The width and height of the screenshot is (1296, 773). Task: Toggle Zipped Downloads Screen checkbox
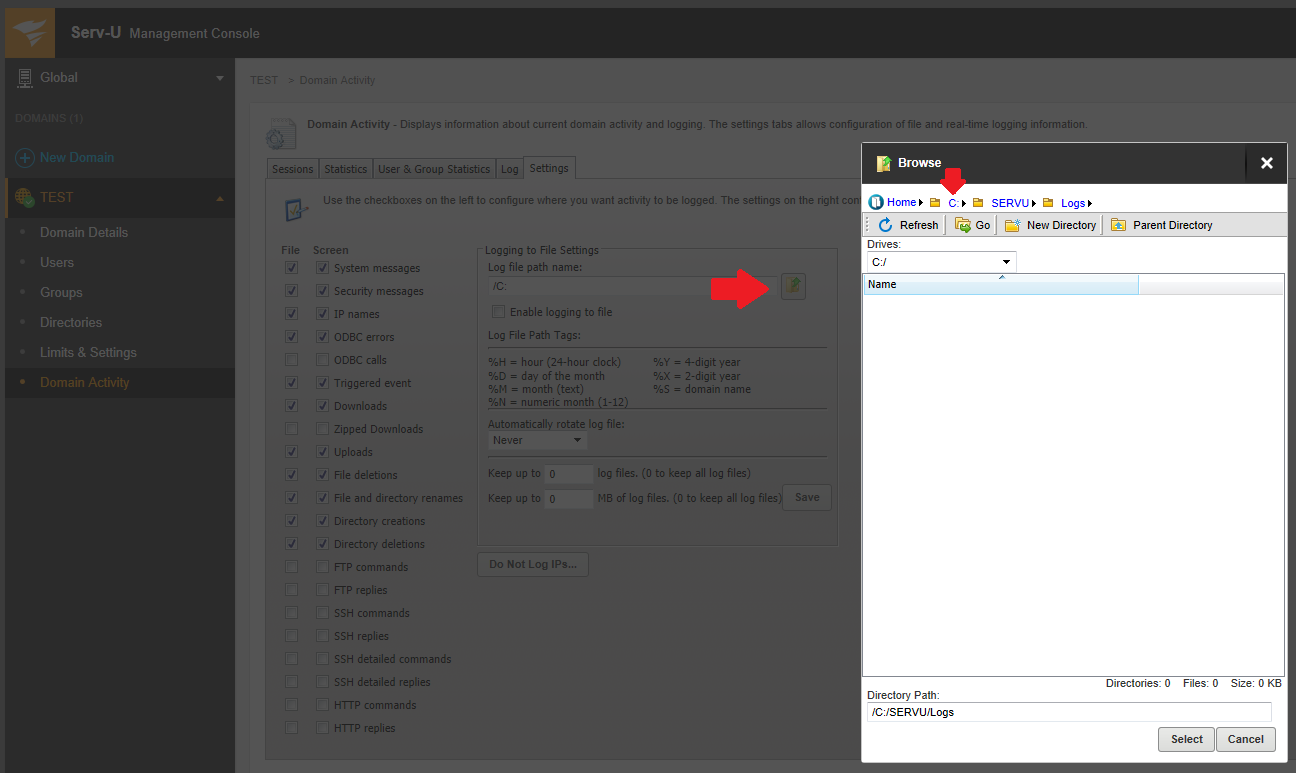(x=323, y=429)
